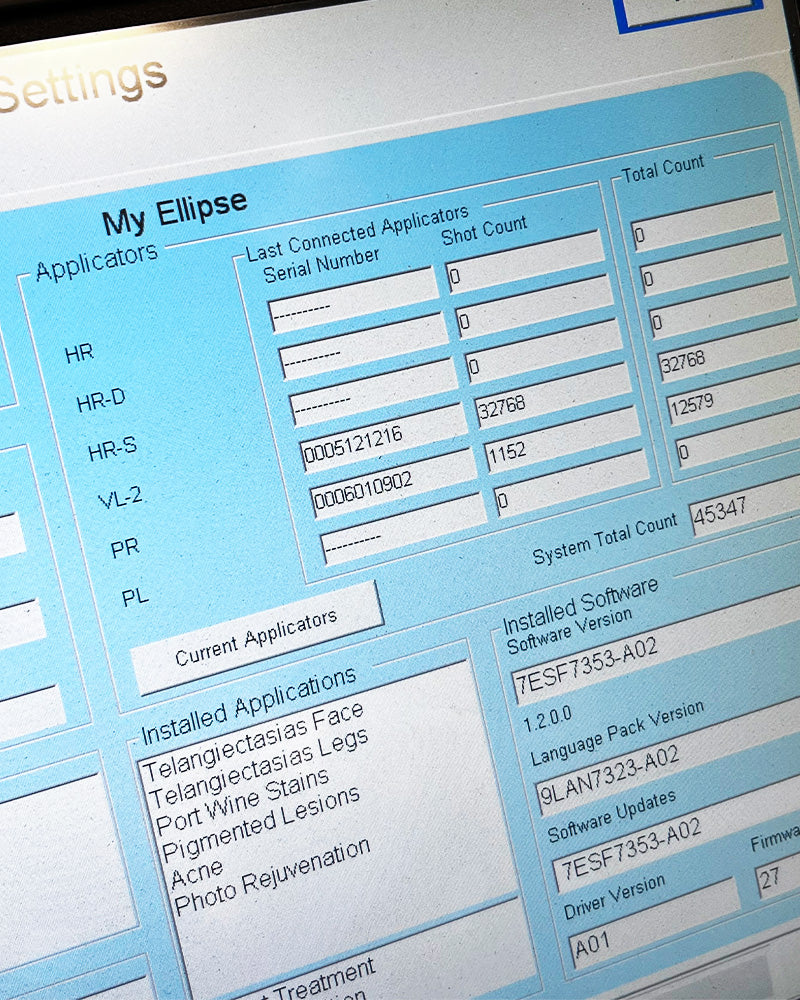Image resolution: width=800 pixels, height=1000 pixels.
Task: Select Photo Rejuvenation application
Action: tap(272, 877)
